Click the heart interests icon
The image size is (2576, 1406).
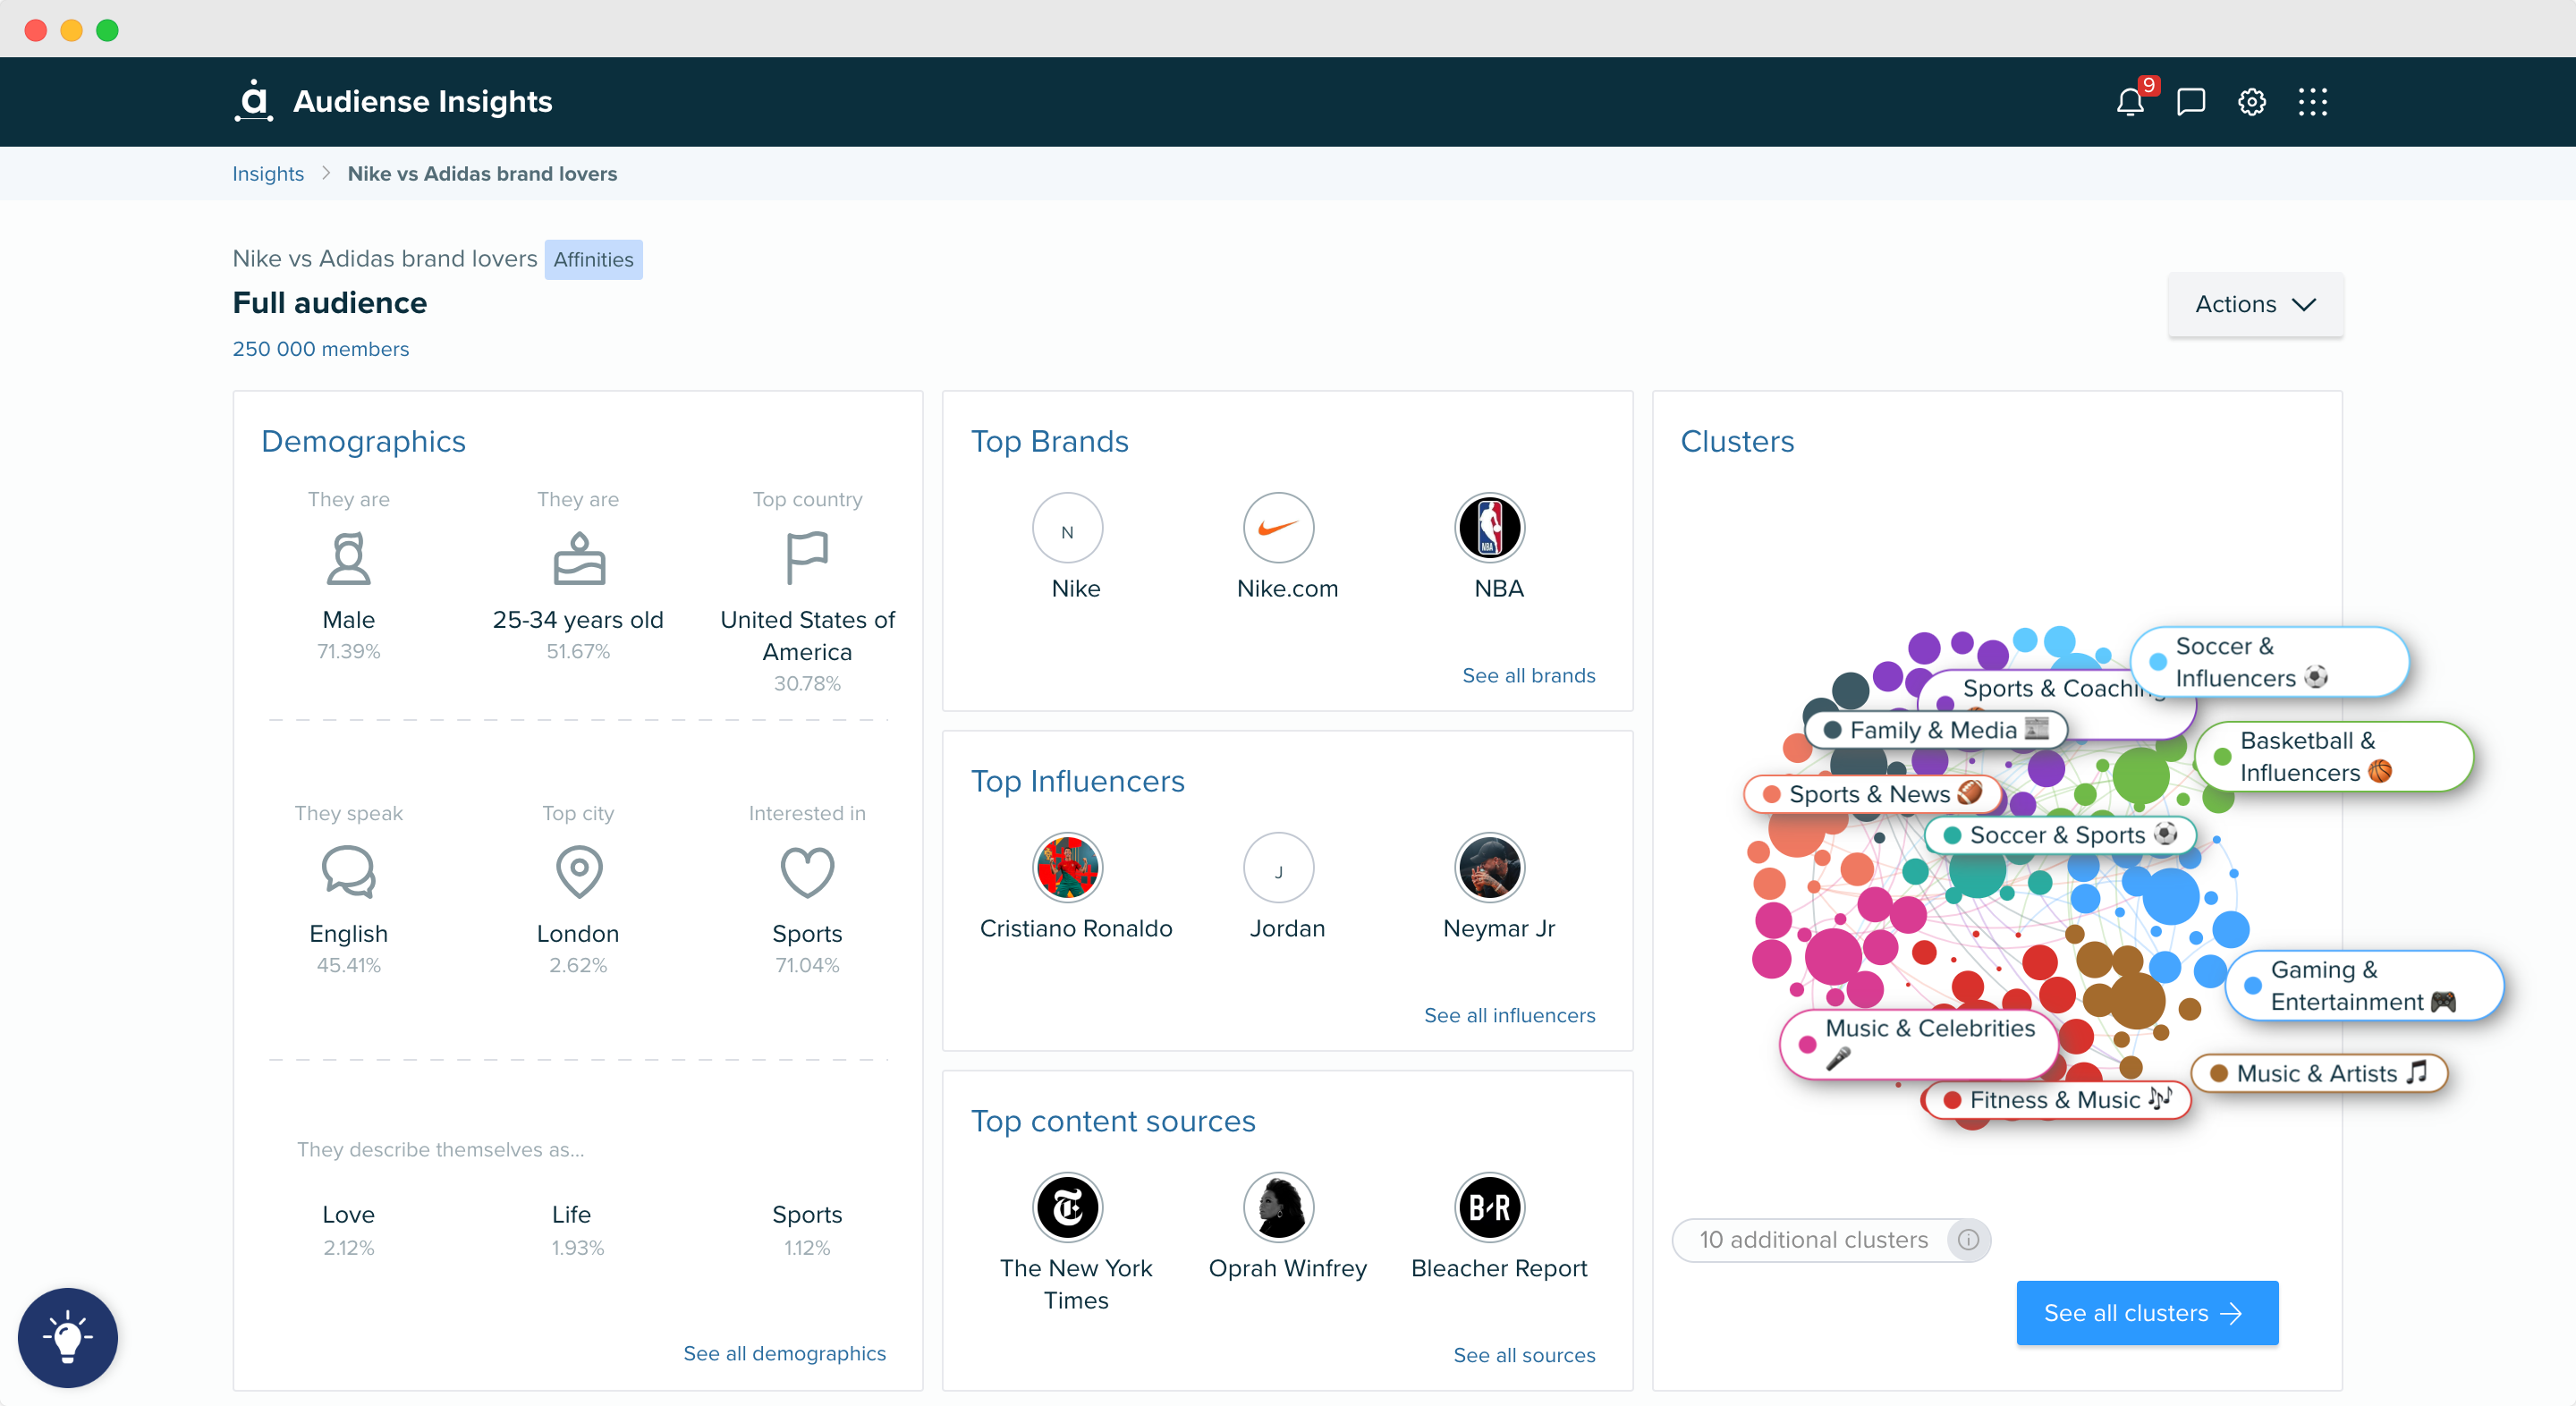pos(807,871)
